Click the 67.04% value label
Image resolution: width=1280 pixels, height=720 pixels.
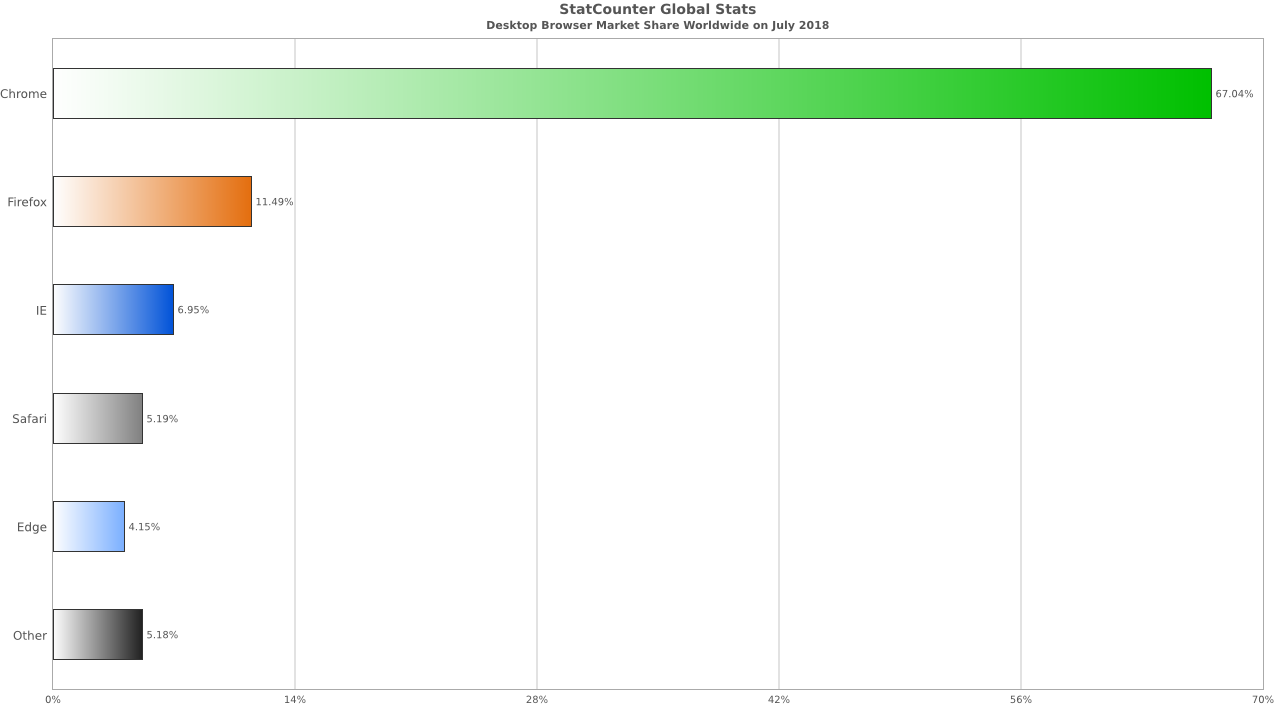(x=1234, y=94)
